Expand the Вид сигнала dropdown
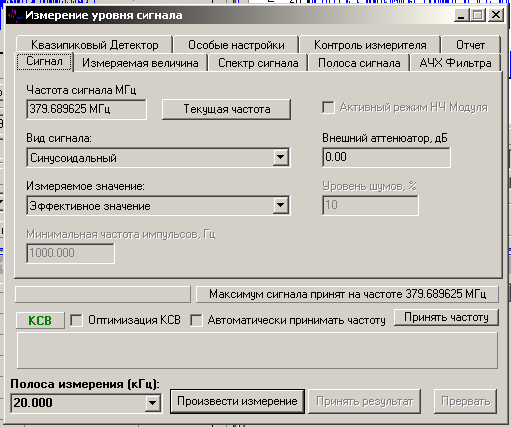The image size is (511, 427). 280,157
